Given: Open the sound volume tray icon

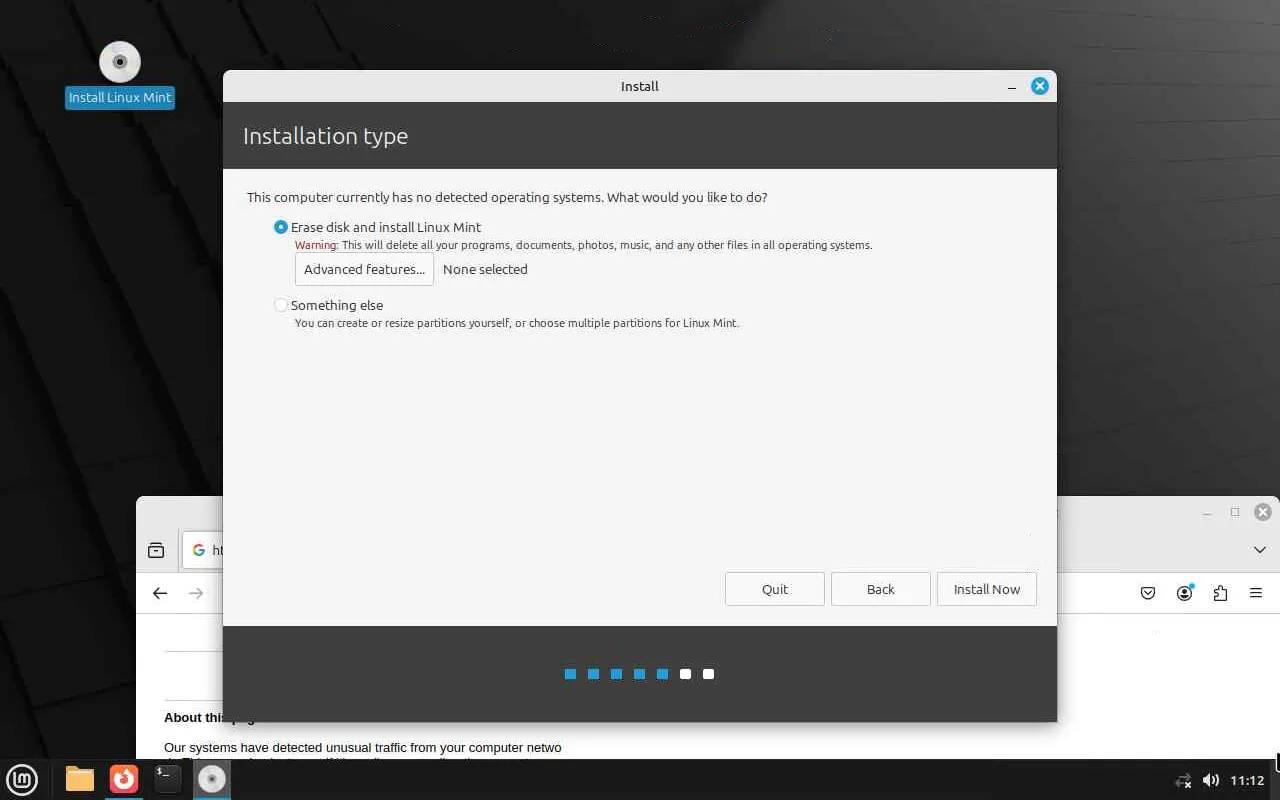Looking at the screenshot, I should click(x=1211, y=780).
